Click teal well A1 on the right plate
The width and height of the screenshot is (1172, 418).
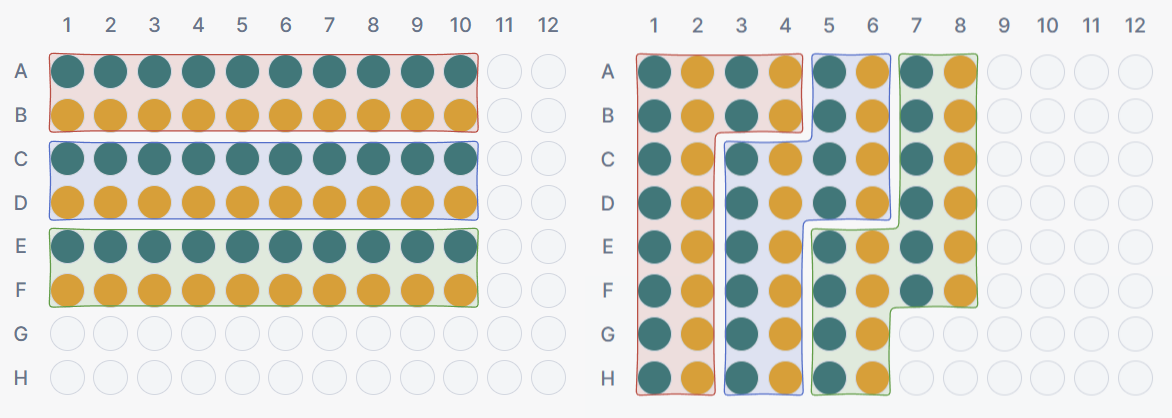click(654, 71)
